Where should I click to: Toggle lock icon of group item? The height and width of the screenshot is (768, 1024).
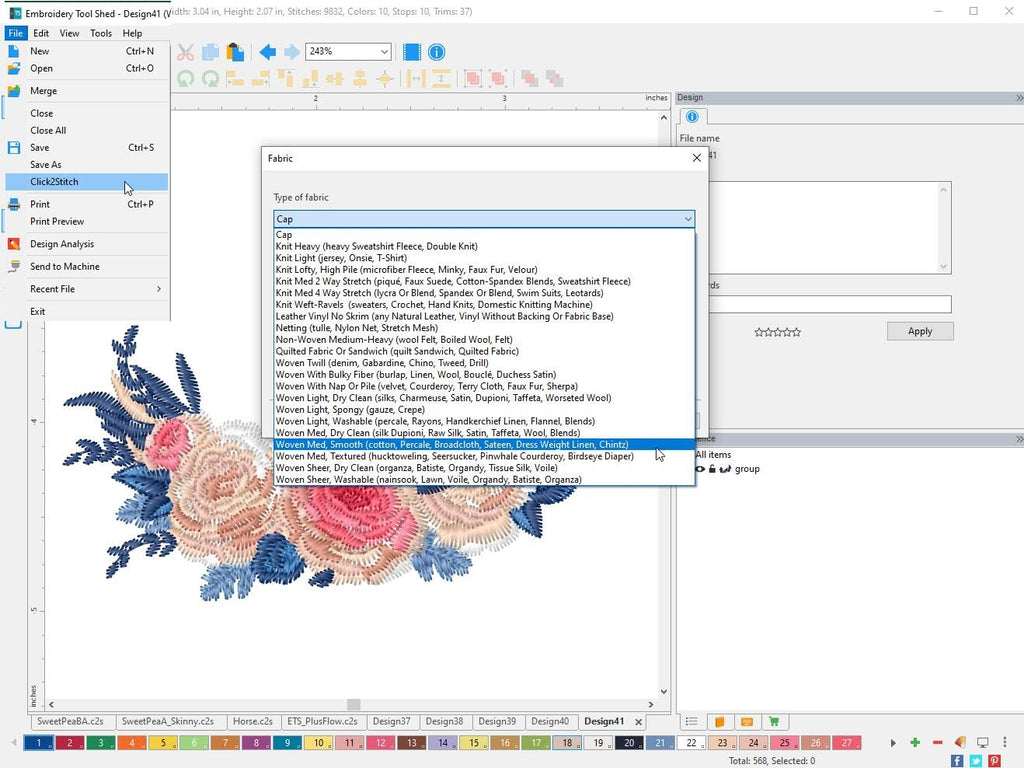click(x=712, y=469)
